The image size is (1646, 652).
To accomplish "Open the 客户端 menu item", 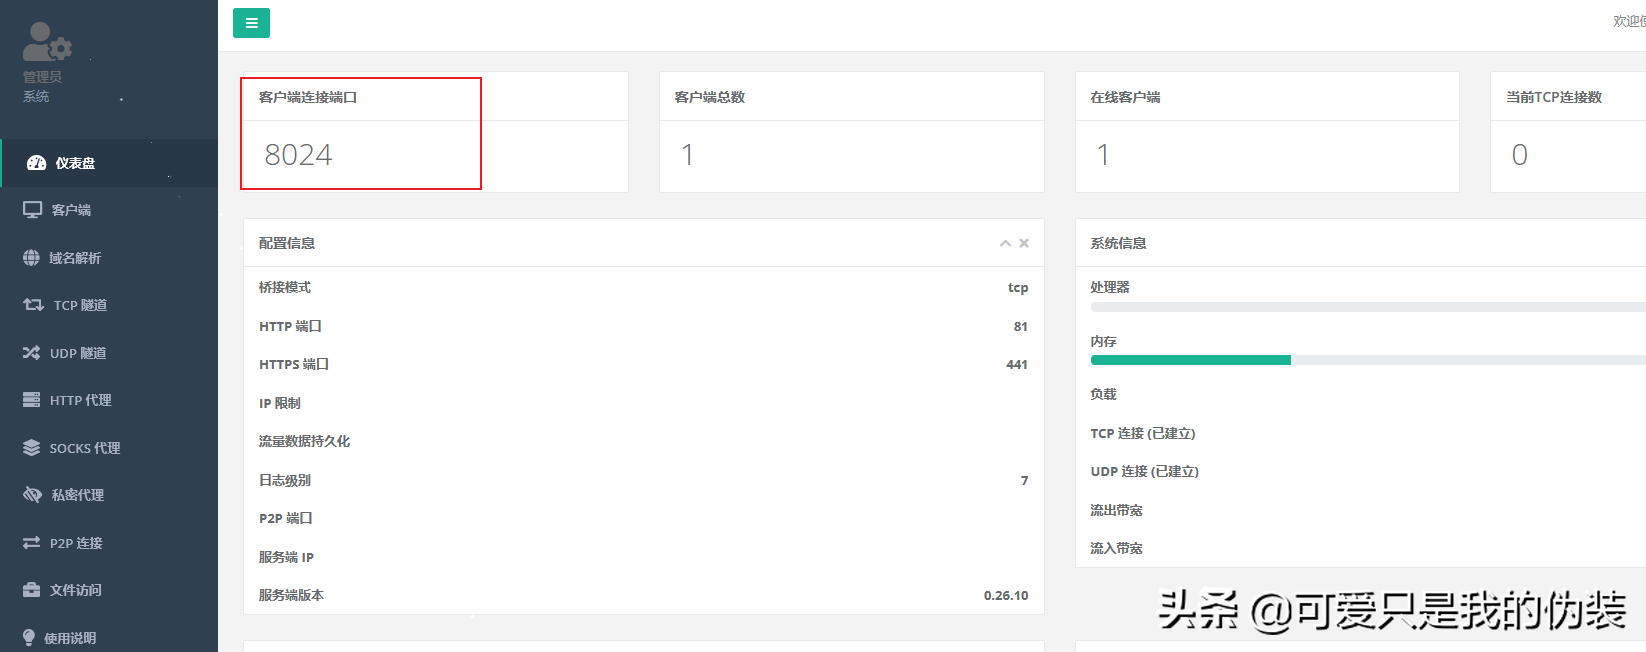I will tap(109, 210).
